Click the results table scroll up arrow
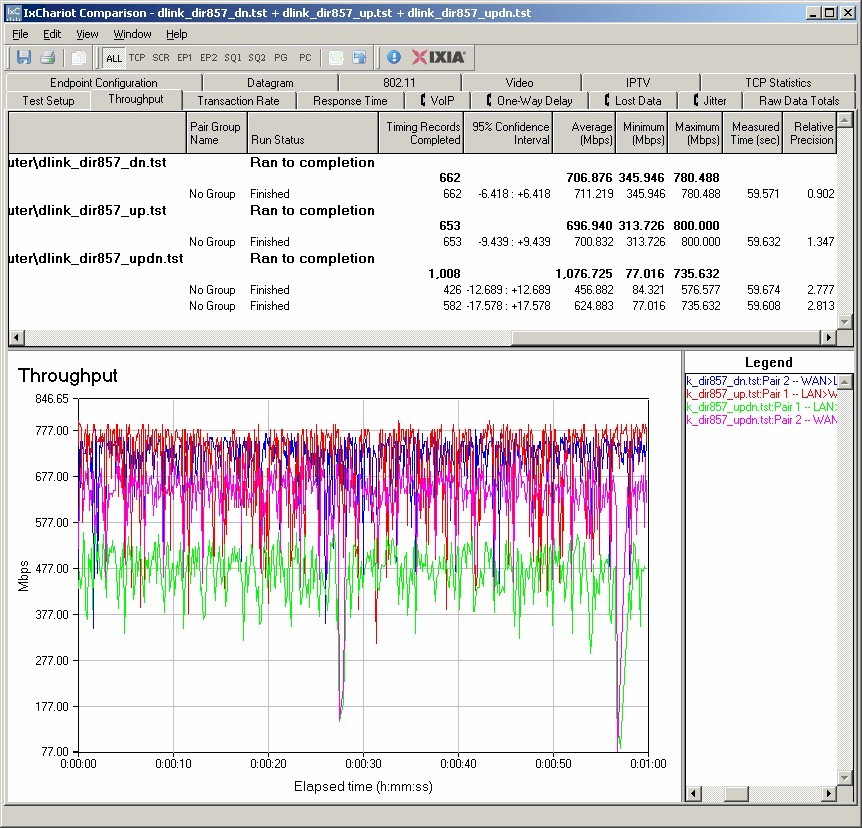The height and width of the screenshot is (828, 862). (845, 119)
